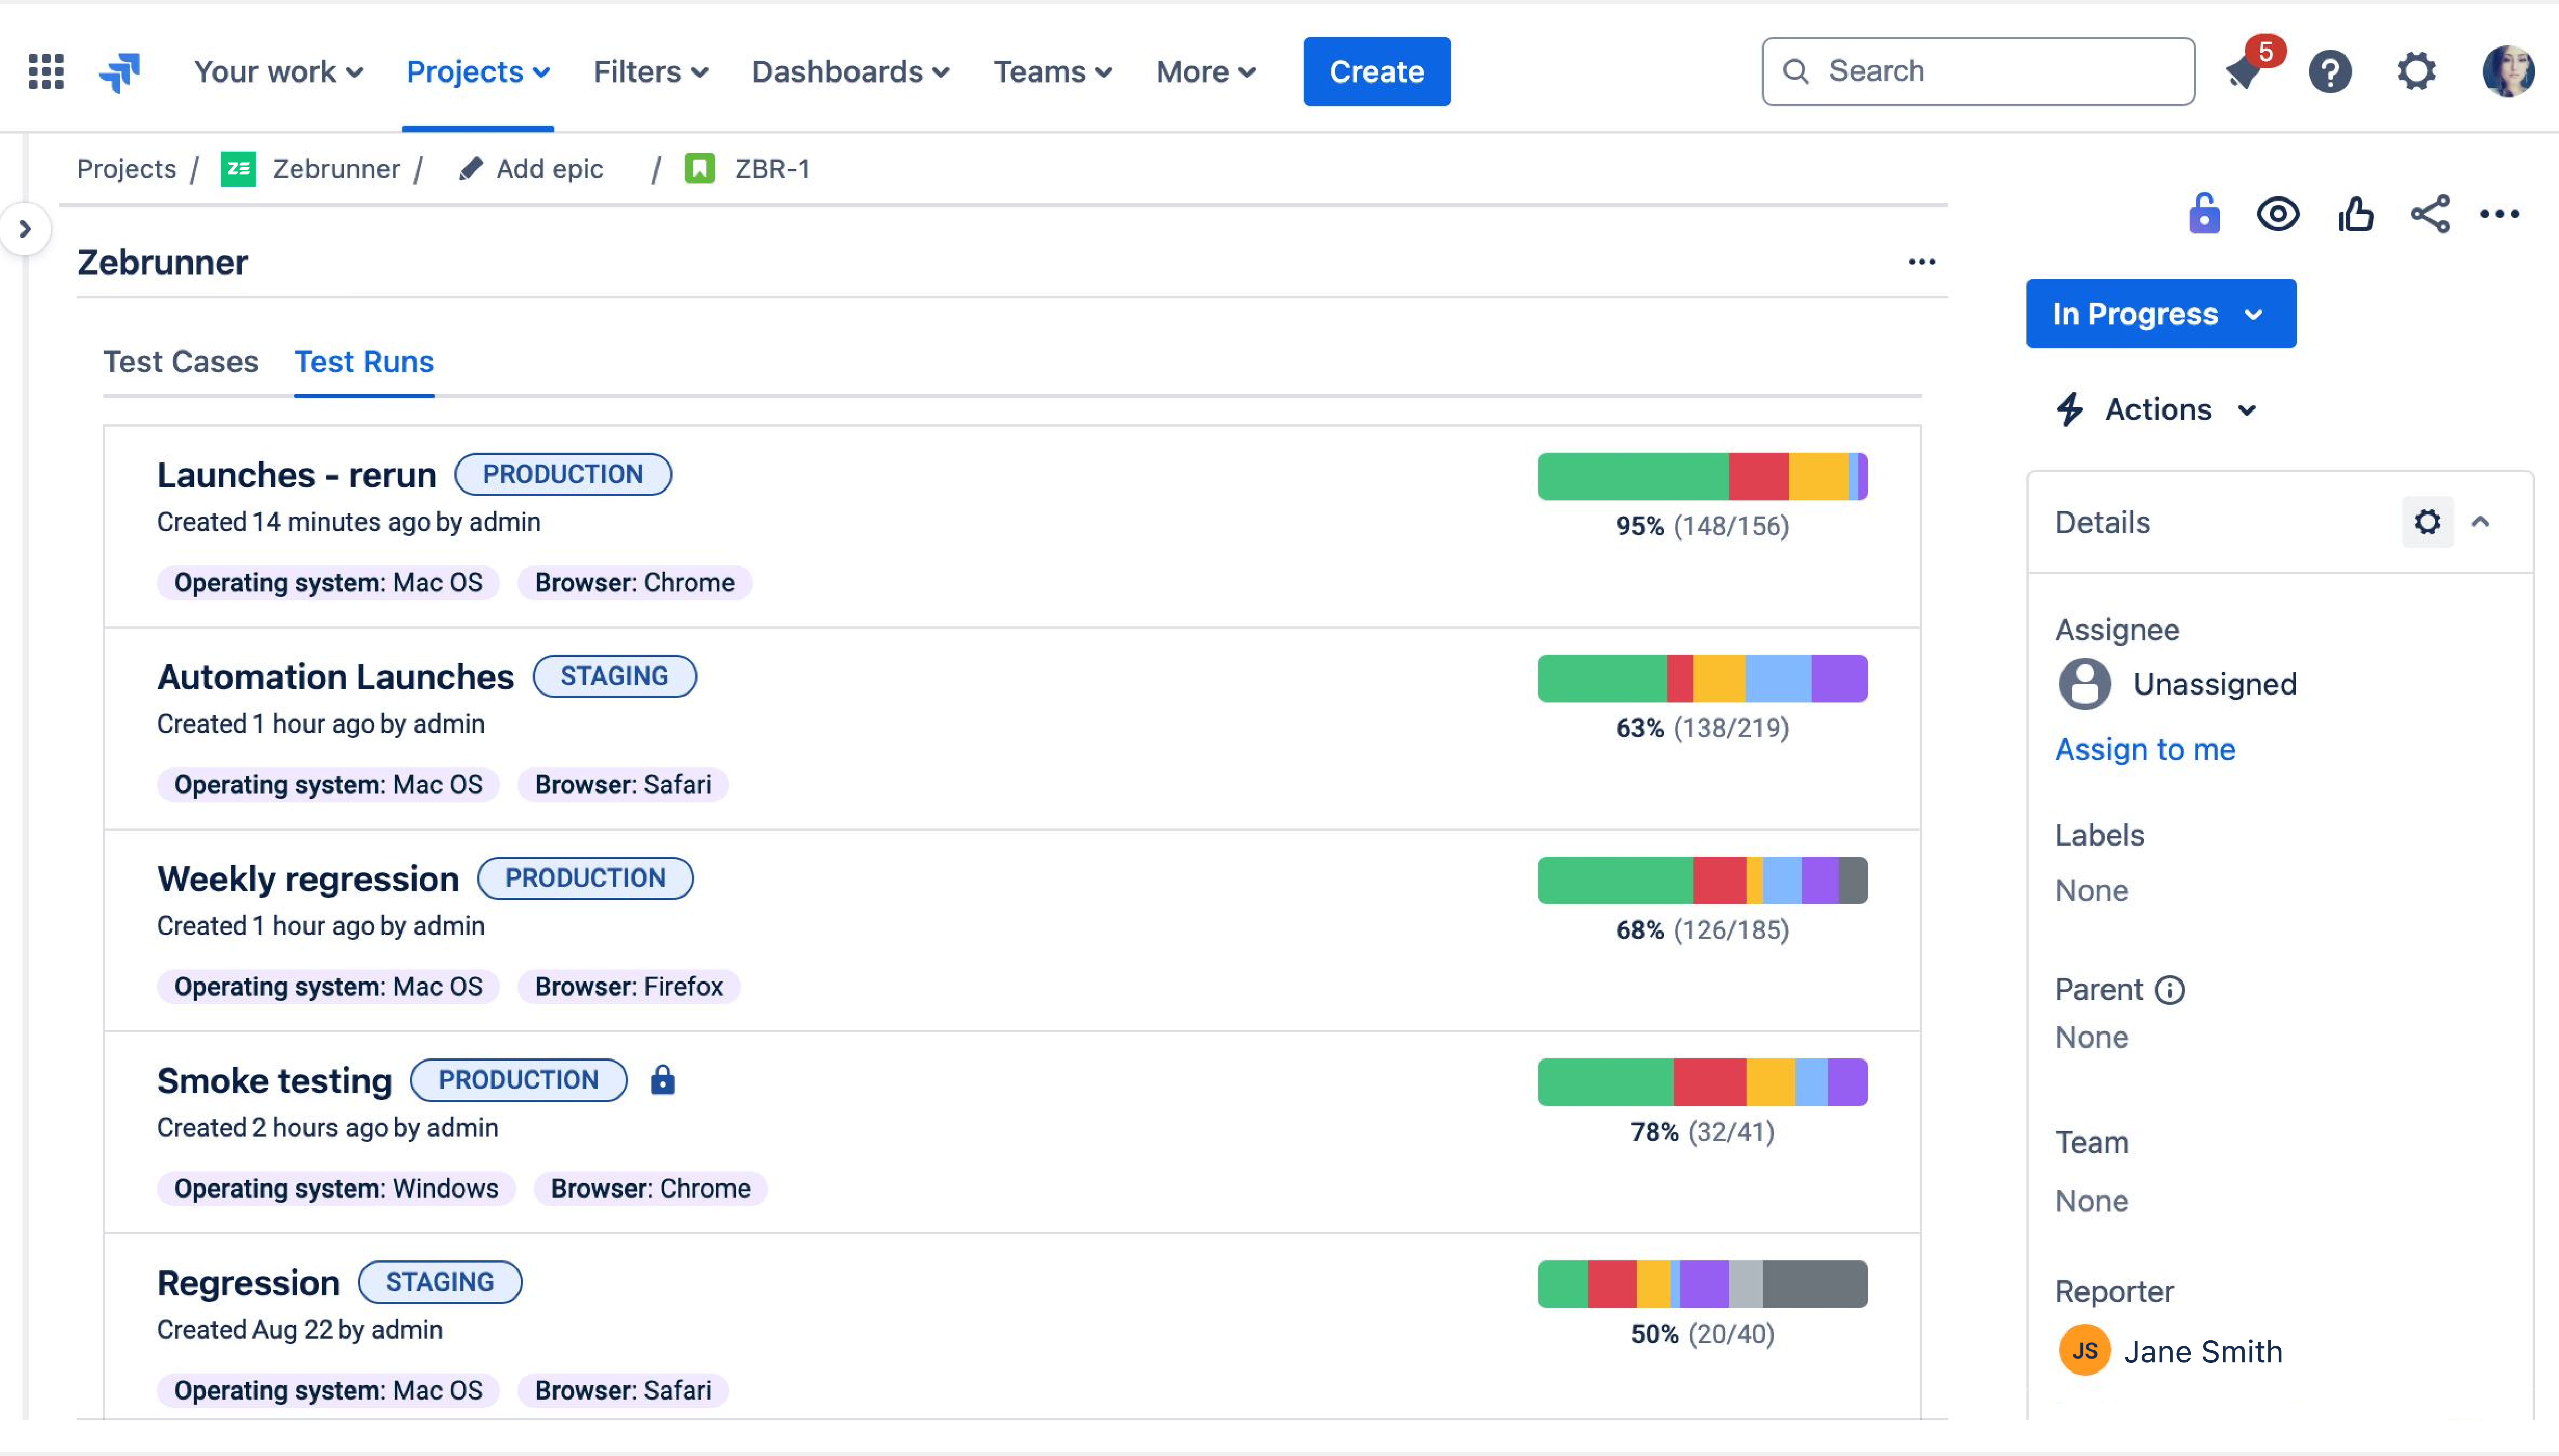Viewport: 2559px width, 1456px height.
Task: Click the Launches - rerun results progress bar
Action: (1702, 477)
